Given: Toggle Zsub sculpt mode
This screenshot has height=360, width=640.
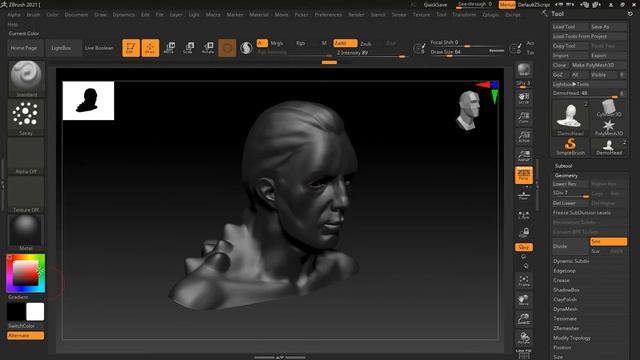Looking at the screenshot, I should point(366,43).
